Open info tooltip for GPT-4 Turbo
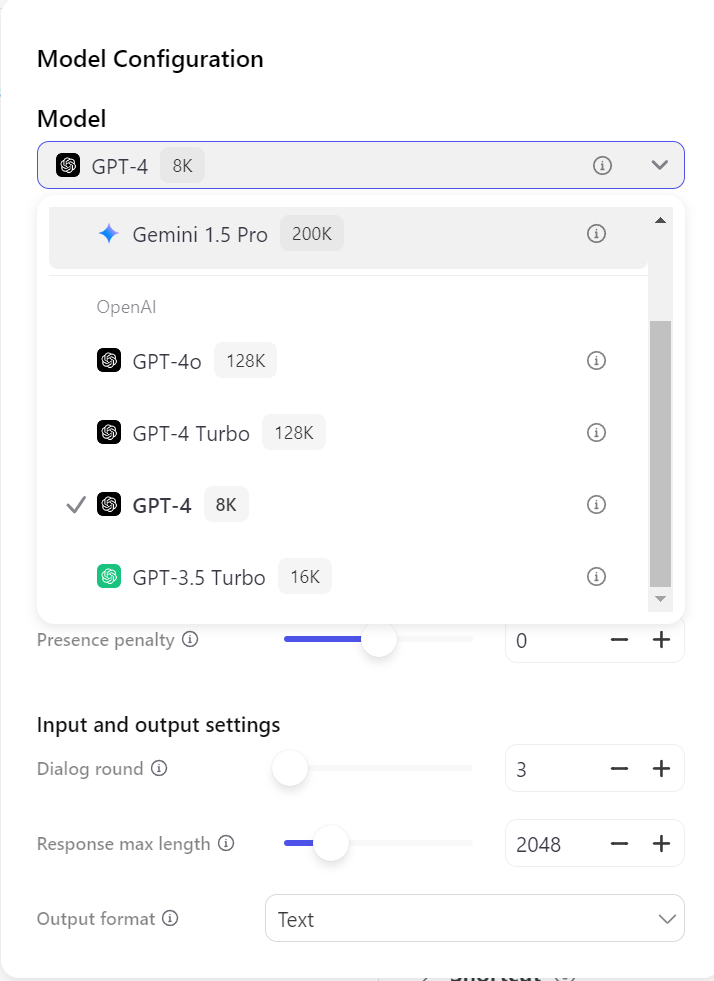The image size is (714, 981). [x=596, y=432]
